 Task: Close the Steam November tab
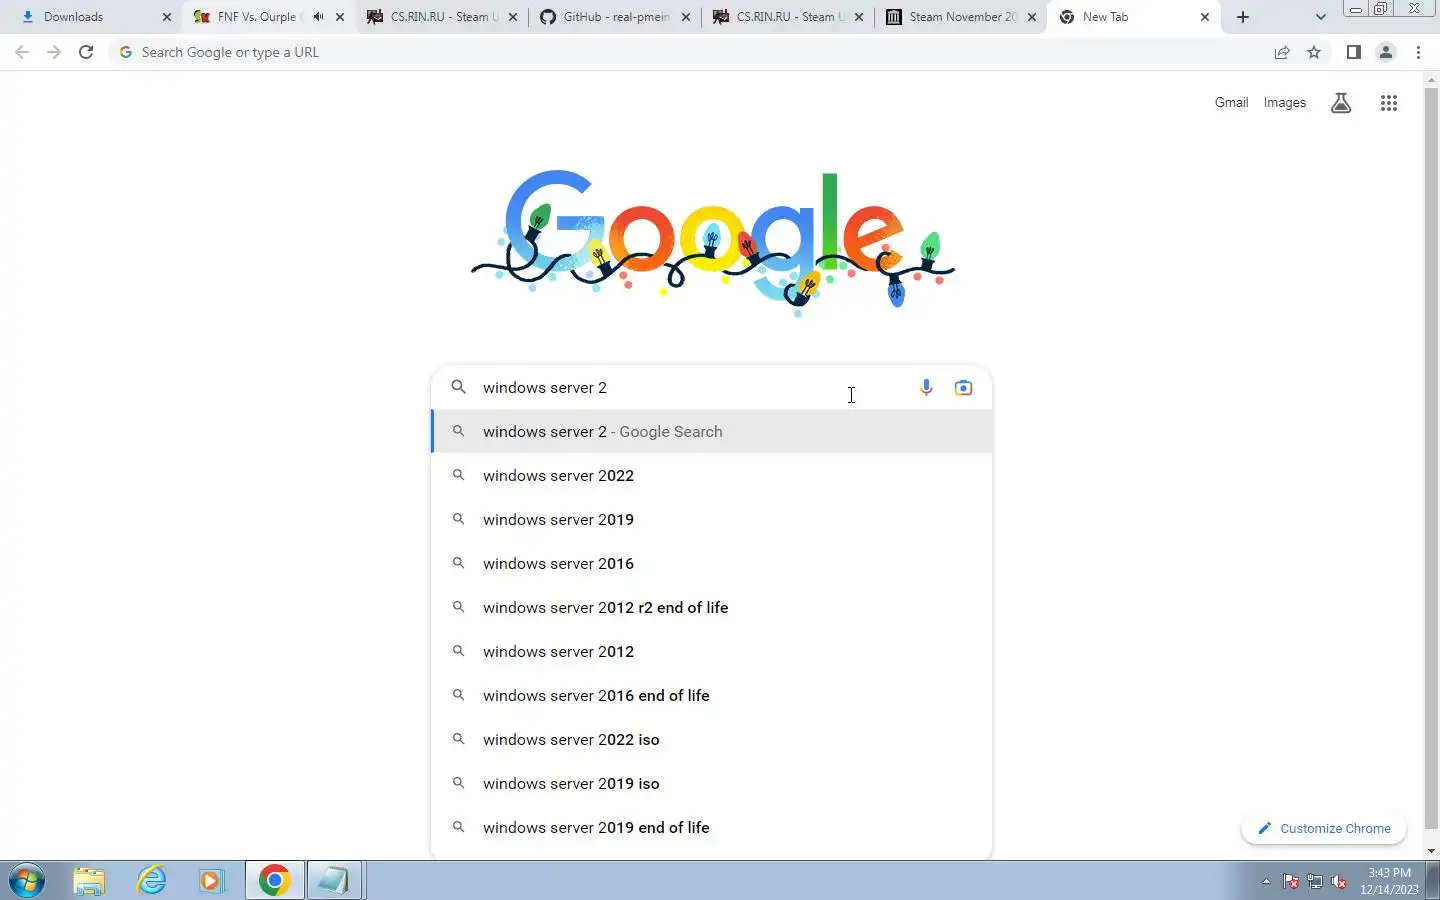click(x=1032, y=17)
